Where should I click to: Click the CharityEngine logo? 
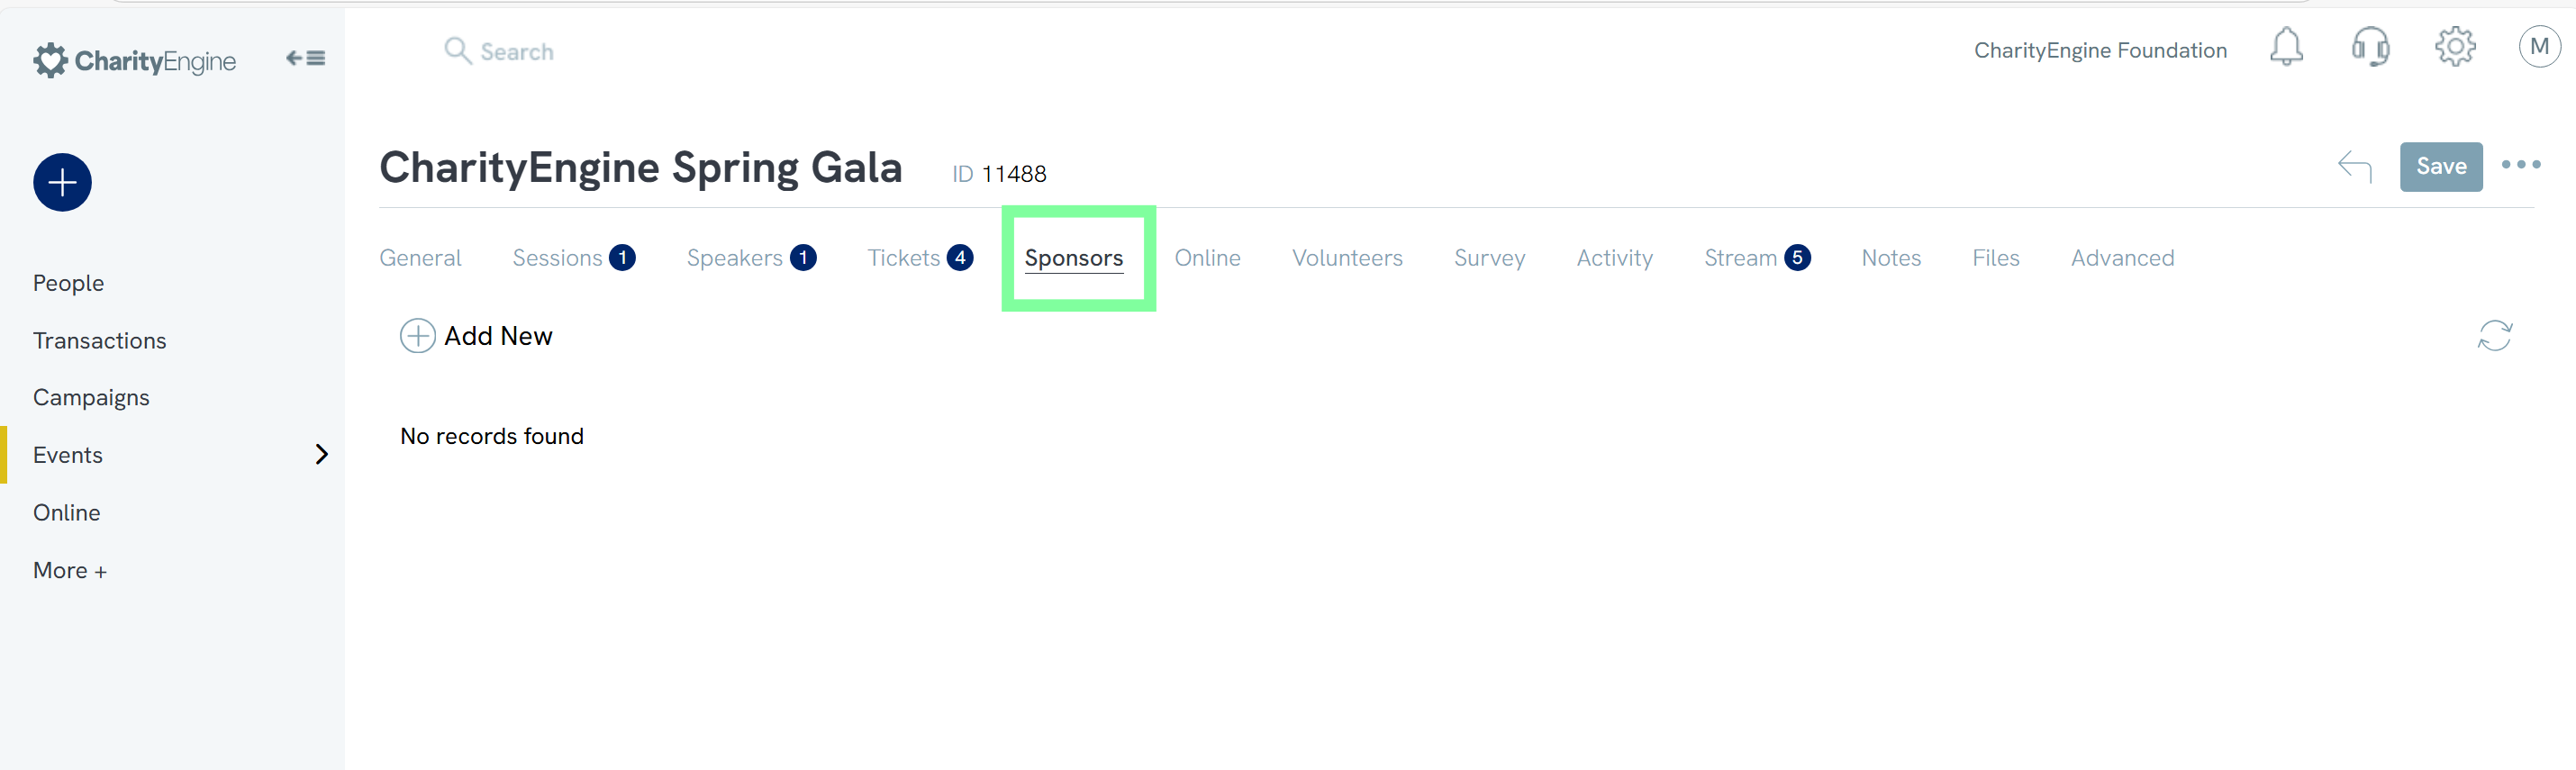tap(135, 61)
